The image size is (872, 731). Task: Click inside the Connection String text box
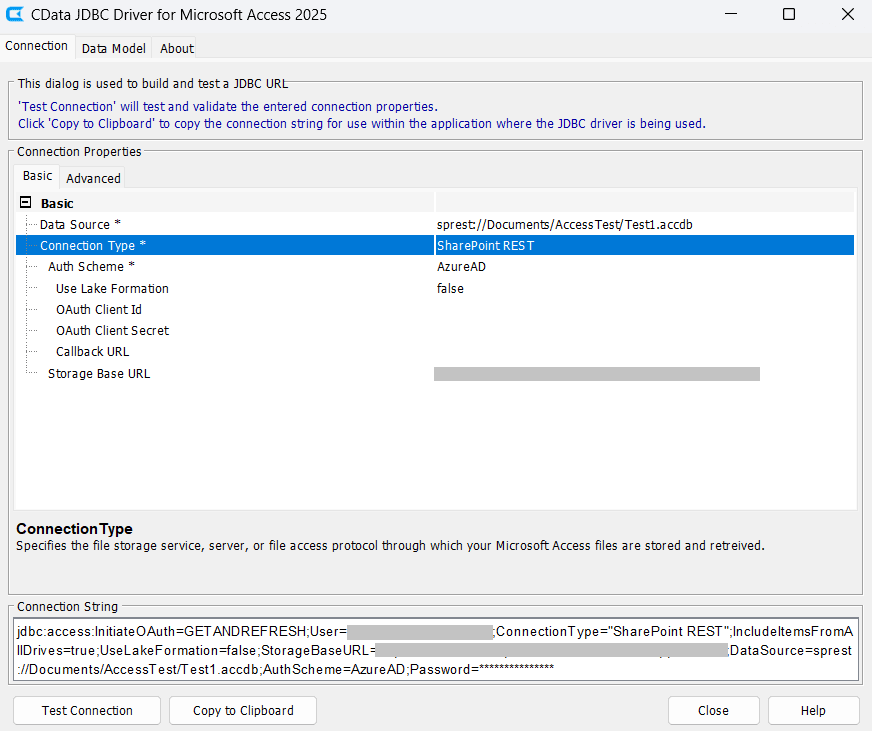coord(435,650)
